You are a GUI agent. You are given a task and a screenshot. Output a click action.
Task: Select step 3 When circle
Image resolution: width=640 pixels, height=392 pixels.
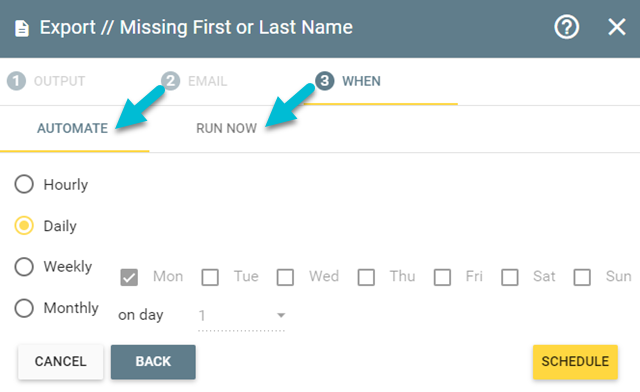point(324,81)
